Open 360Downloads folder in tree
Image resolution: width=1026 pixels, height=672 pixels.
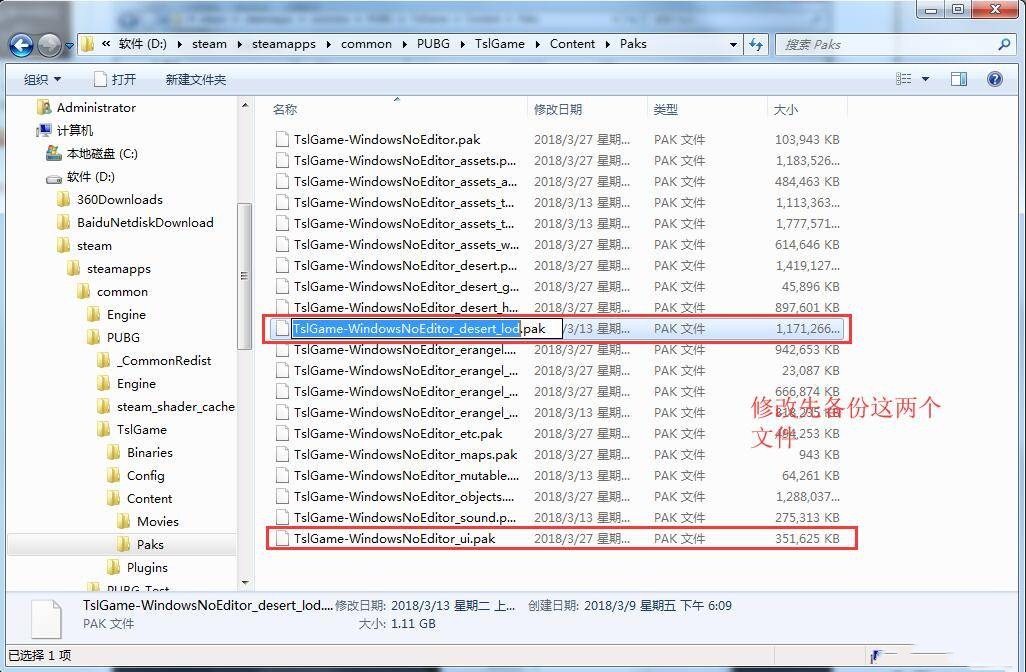pos(120,200)
